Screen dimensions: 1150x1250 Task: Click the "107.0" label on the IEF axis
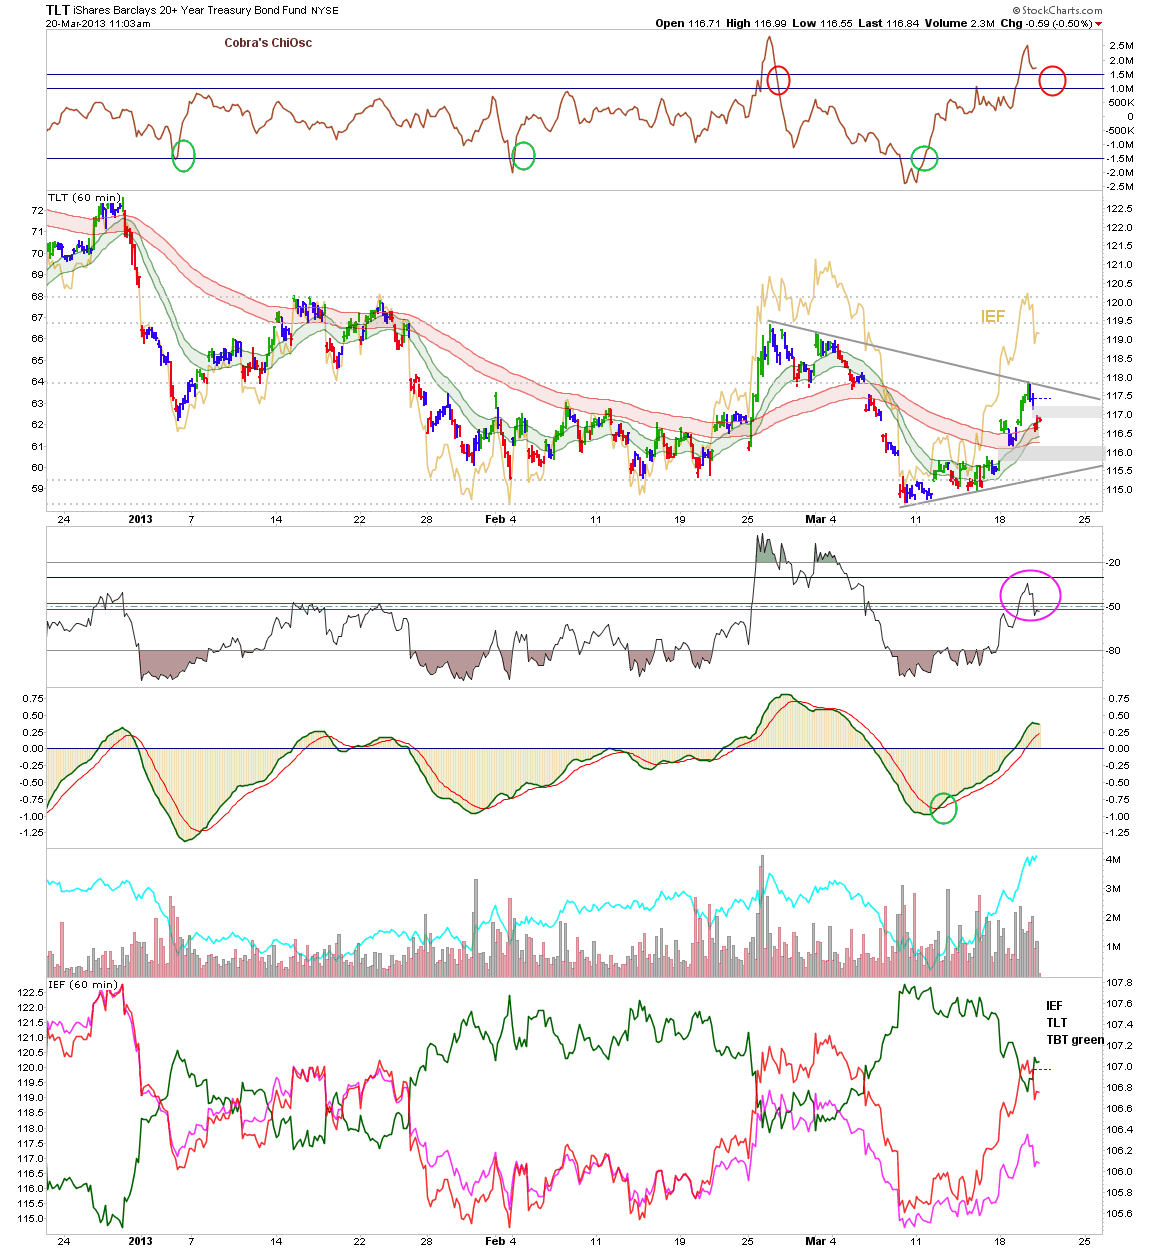coord(1119,1067)
